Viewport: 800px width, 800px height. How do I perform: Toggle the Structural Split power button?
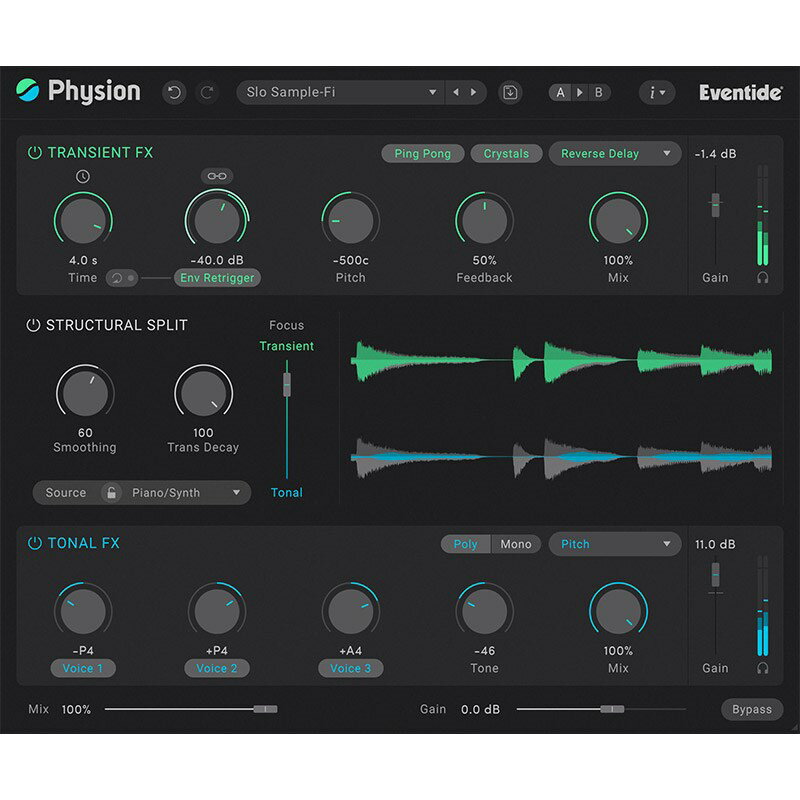click(36, 324)
